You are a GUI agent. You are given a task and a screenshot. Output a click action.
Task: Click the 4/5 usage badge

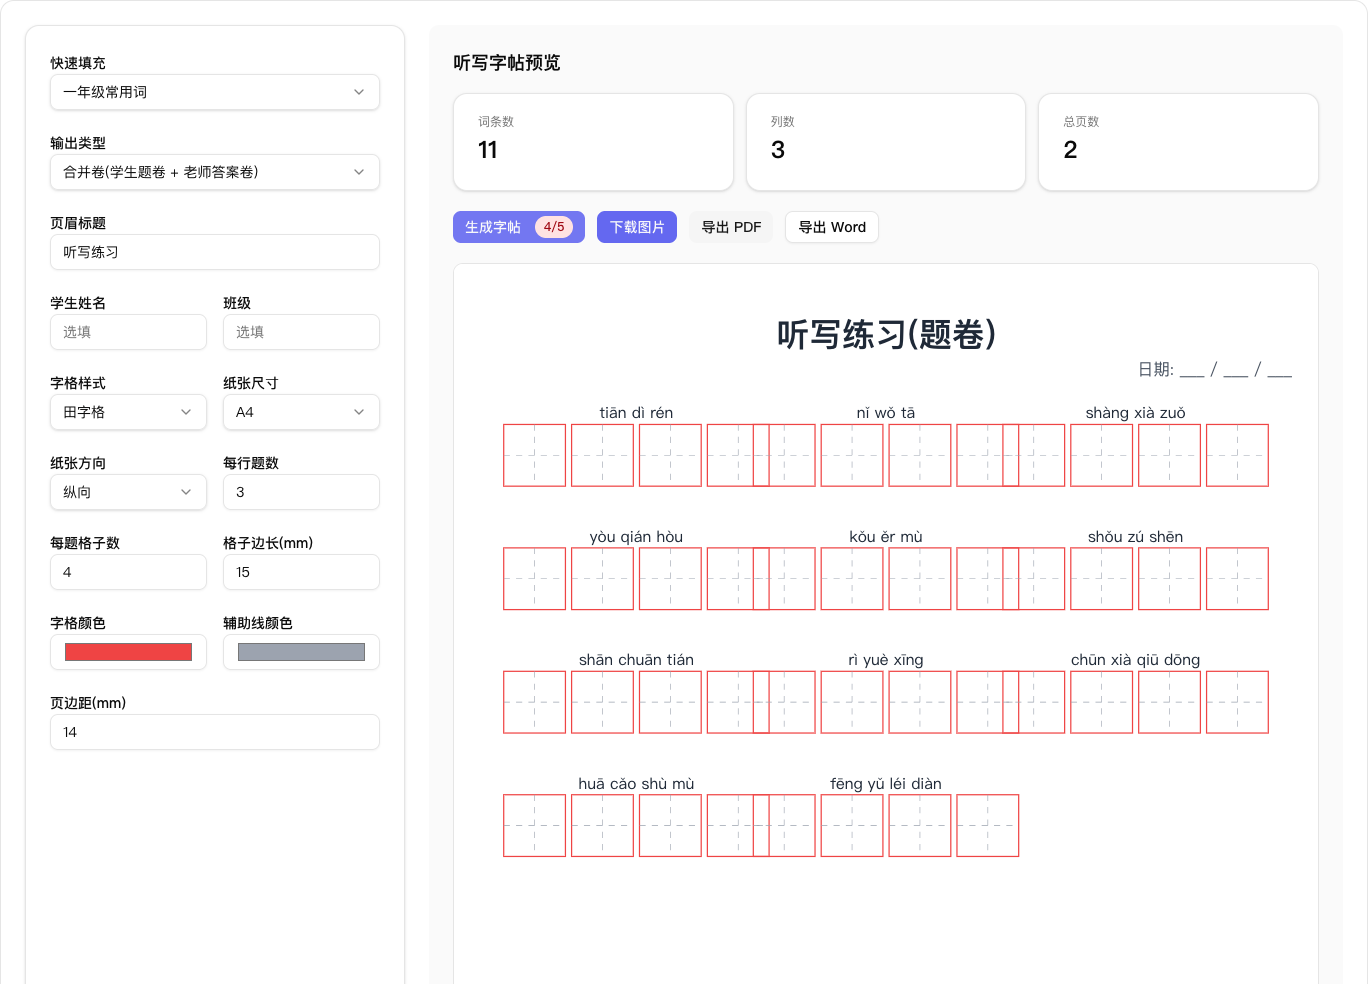554,227
